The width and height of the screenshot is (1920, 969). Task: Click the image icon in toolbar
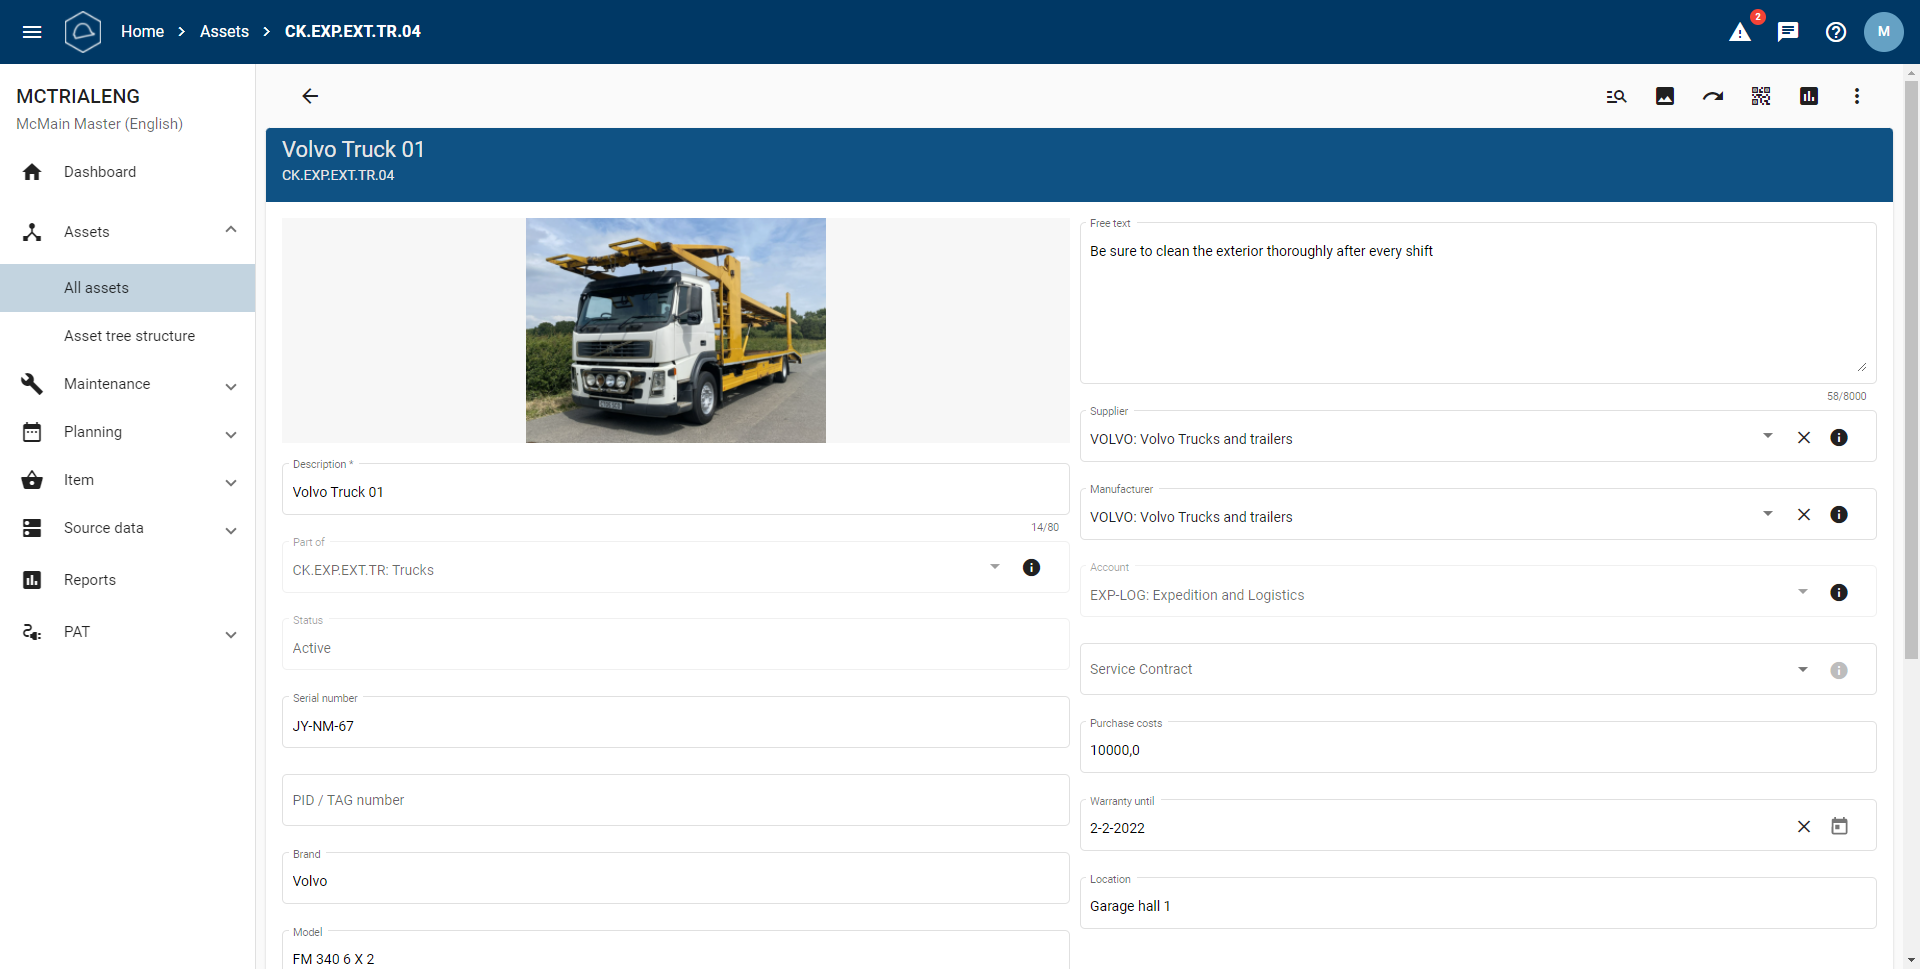tap(1665, 96)
